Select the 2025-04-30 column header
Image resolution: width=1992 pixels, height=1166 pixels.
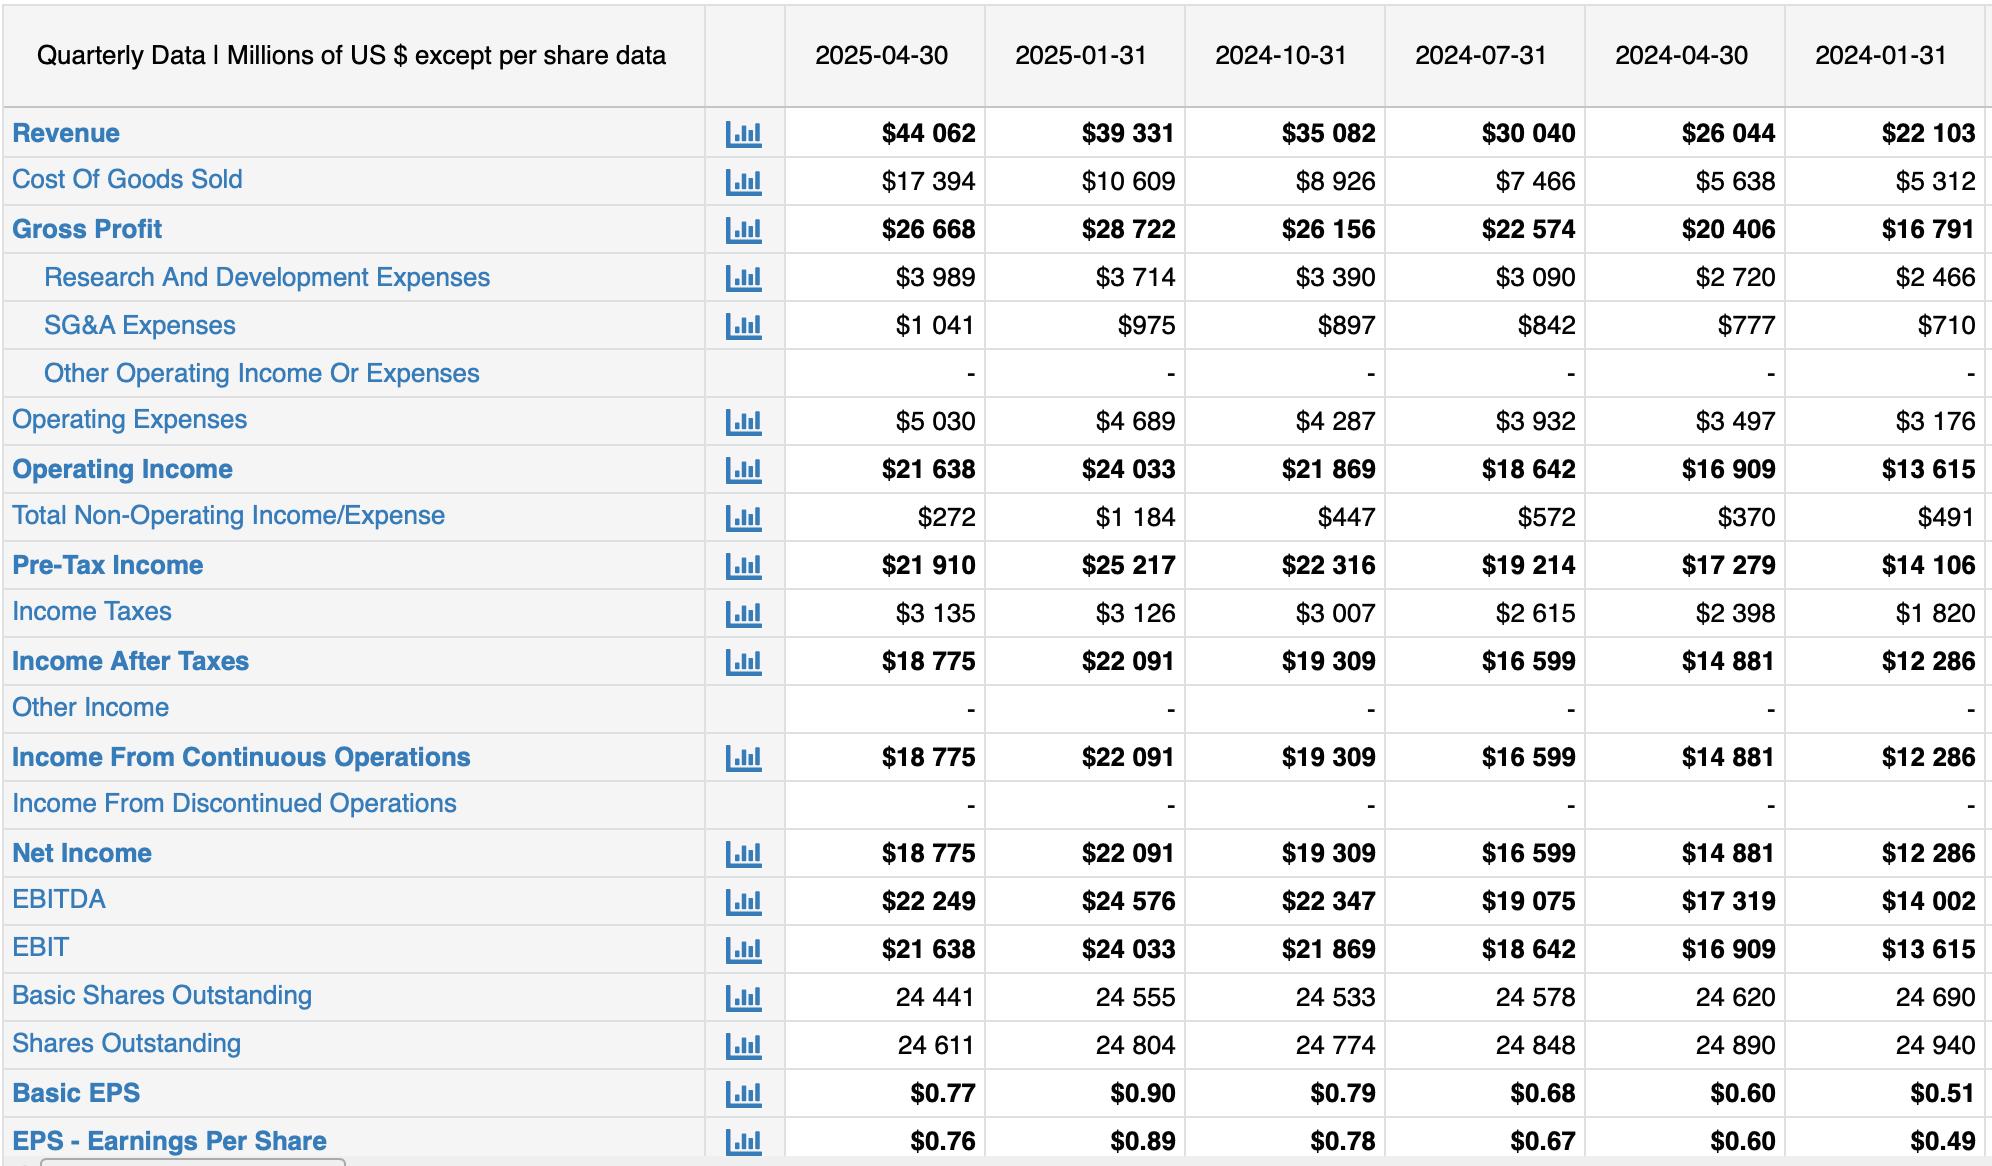coord(882,55)
